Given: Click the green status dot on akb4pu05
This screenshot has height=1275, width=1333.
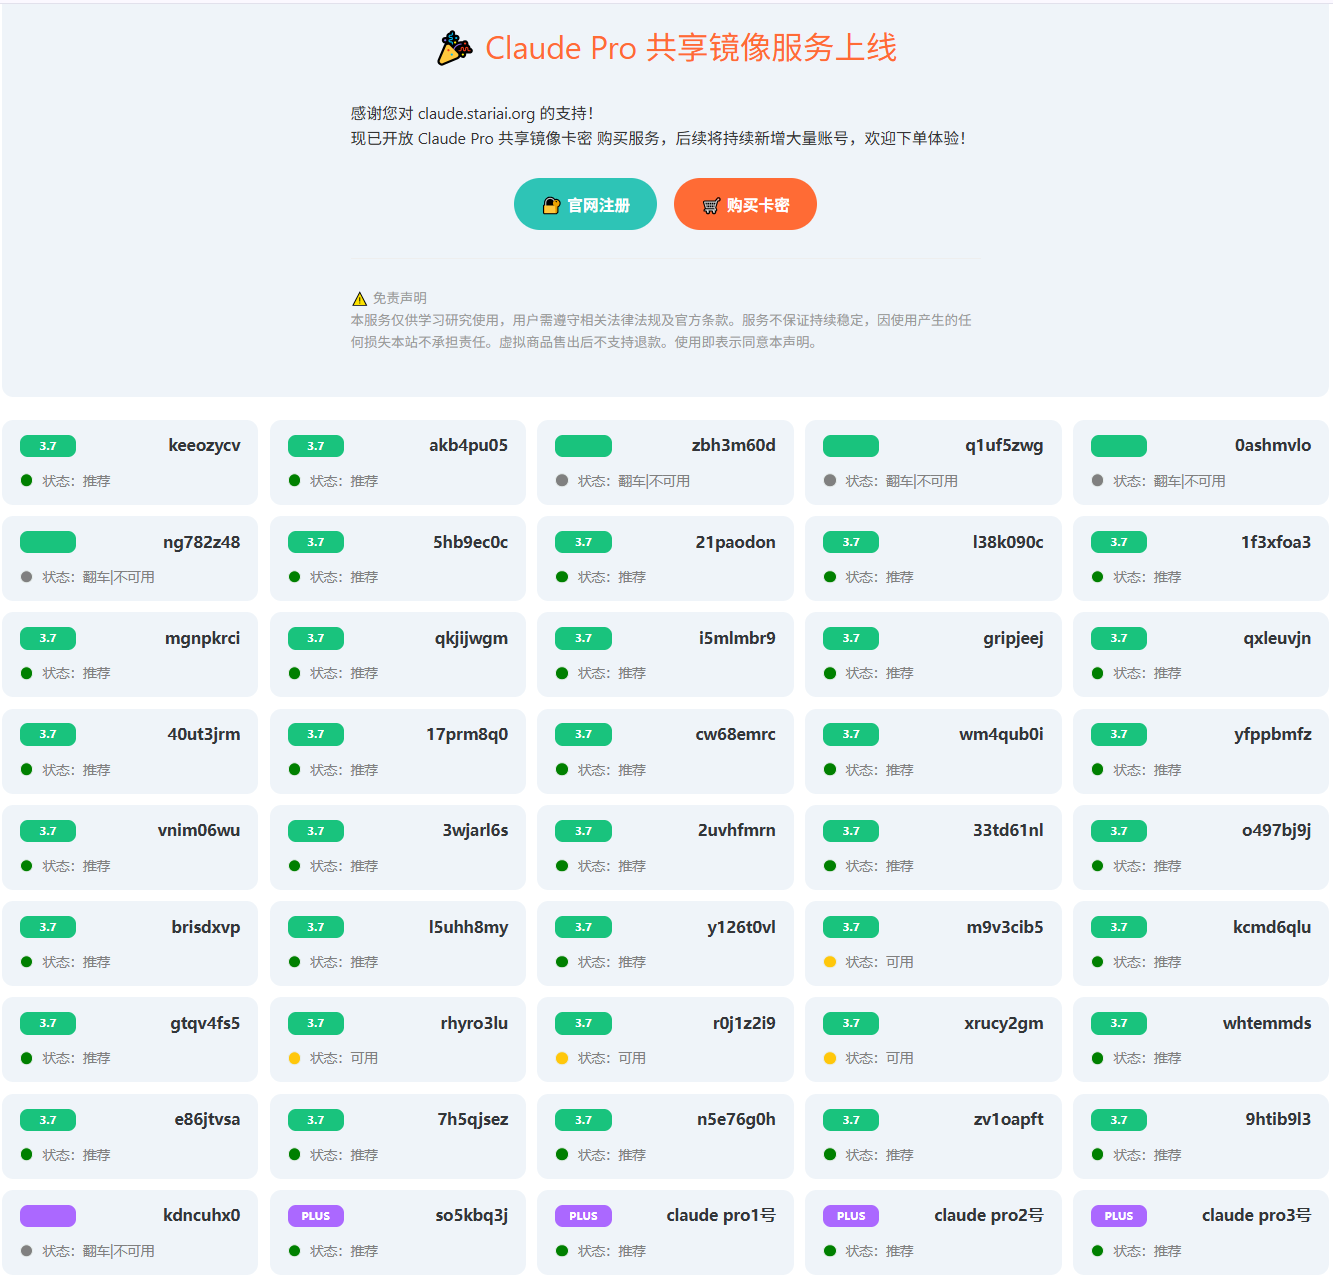Looking at the screenshot, I should coord(295,481).
